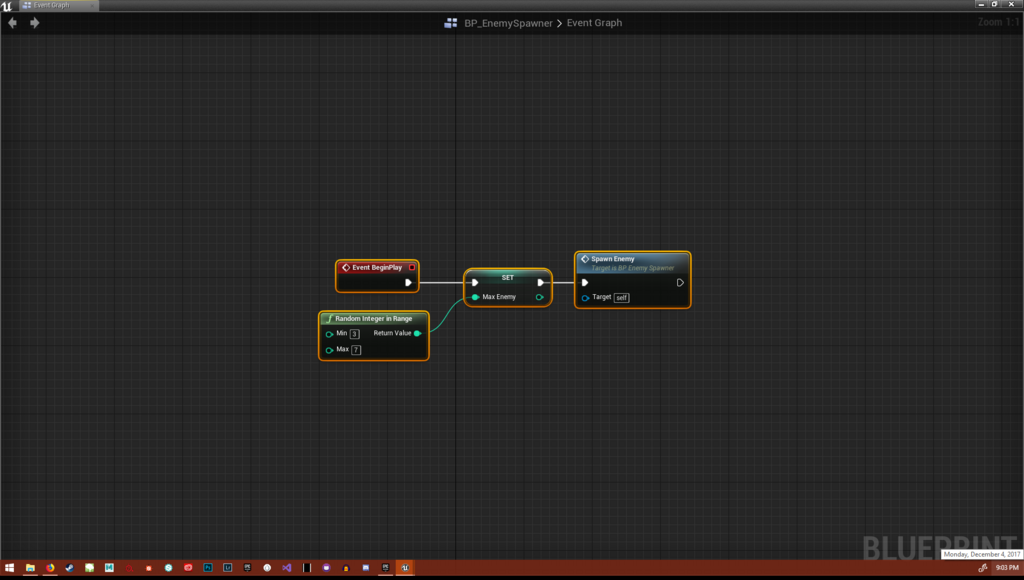The image size is (1024, 580).
Task: Click the red delegate pin on Event BeginPlay
Action: [x=411, y=267]
